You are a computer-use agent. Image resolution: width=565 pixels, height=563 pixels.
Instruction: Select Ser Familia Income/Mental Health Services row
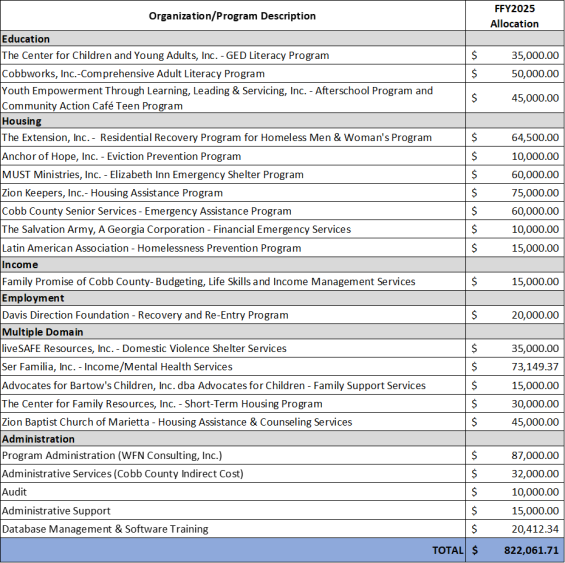point(117,367)
